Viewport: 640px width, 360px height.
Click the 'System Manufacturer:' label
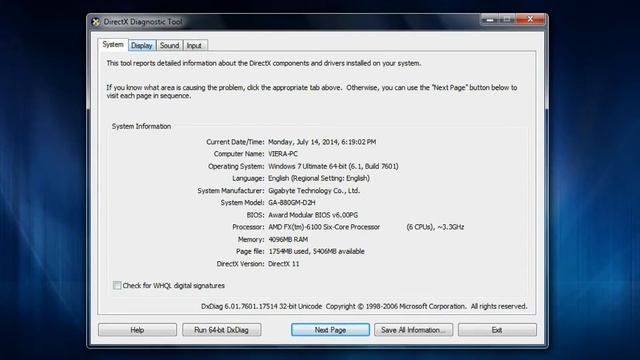[231, 191]
